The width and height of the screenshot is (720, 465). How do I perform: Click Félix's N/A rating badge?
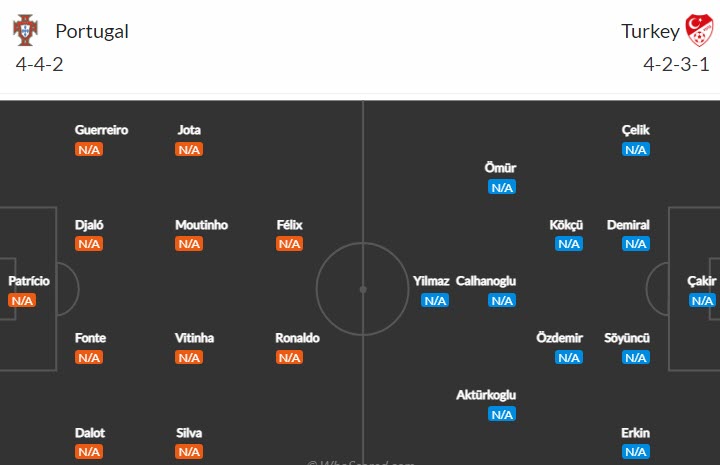pyautogui.click(x=289, y=244)
